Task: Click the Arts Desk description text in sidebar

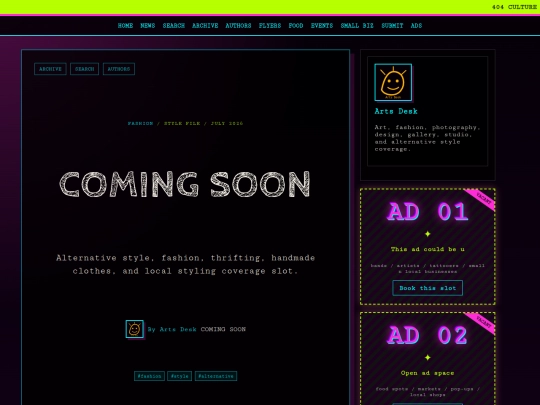Action: pyautogui.click(x=427, y=138)
